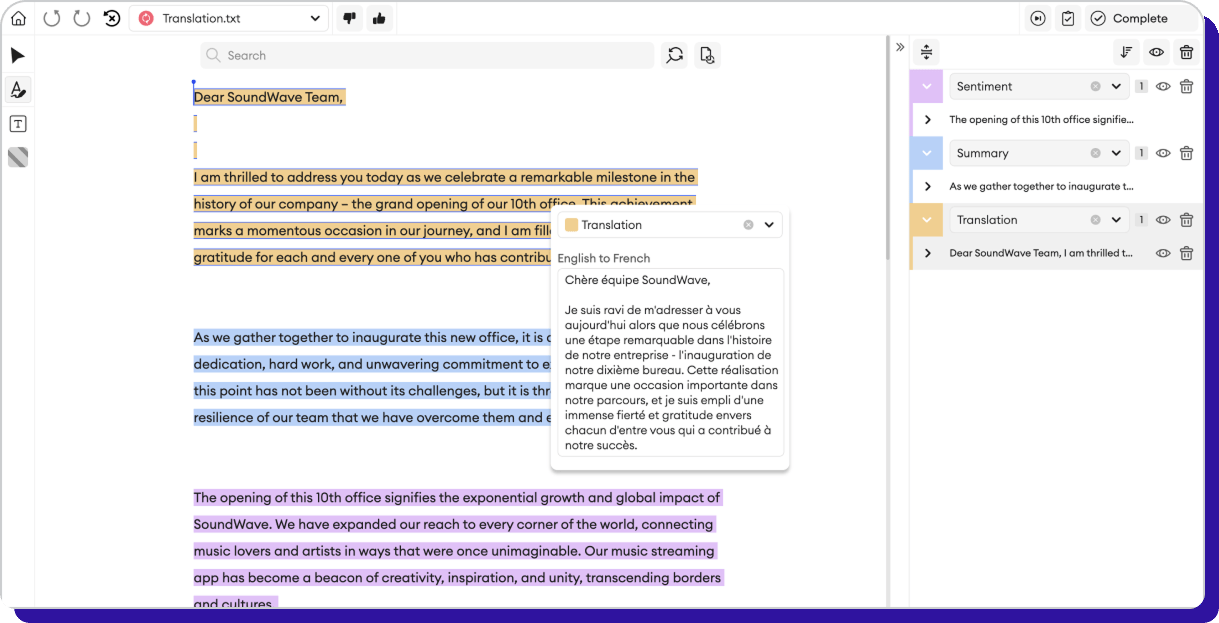Image resolution: width=1219 pixels, height=623 pixels.
Task: Click the search replace refresh icon
Action: click(675, 55)
